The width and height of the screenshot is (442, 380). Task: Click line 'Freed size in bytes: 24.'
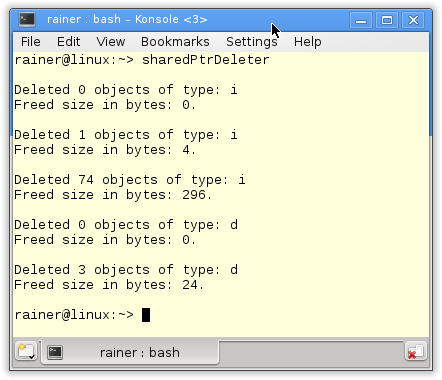click(x=109, y=285)
